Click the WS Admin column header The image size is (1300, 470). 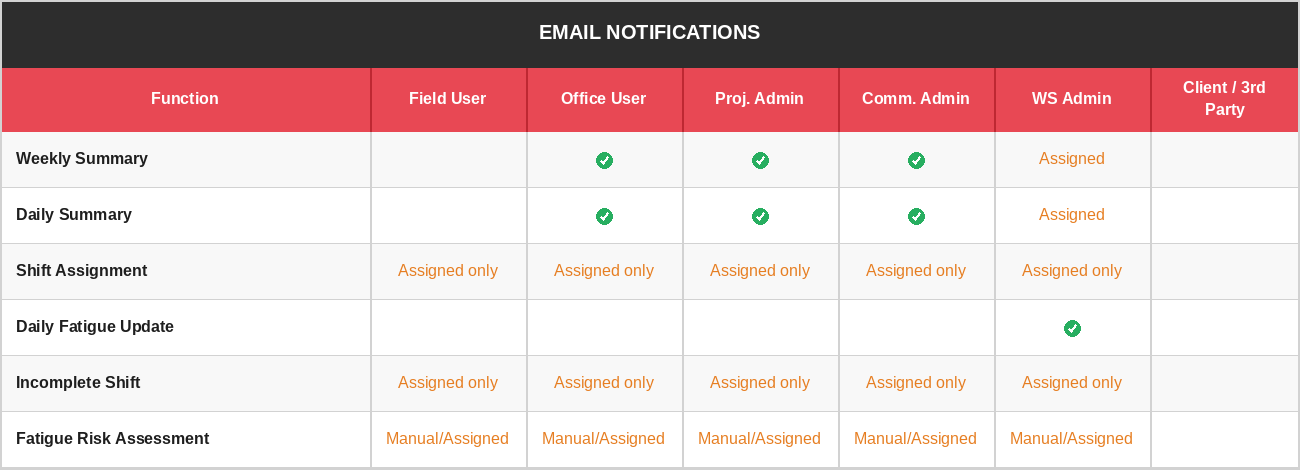tap(1071, 98)
